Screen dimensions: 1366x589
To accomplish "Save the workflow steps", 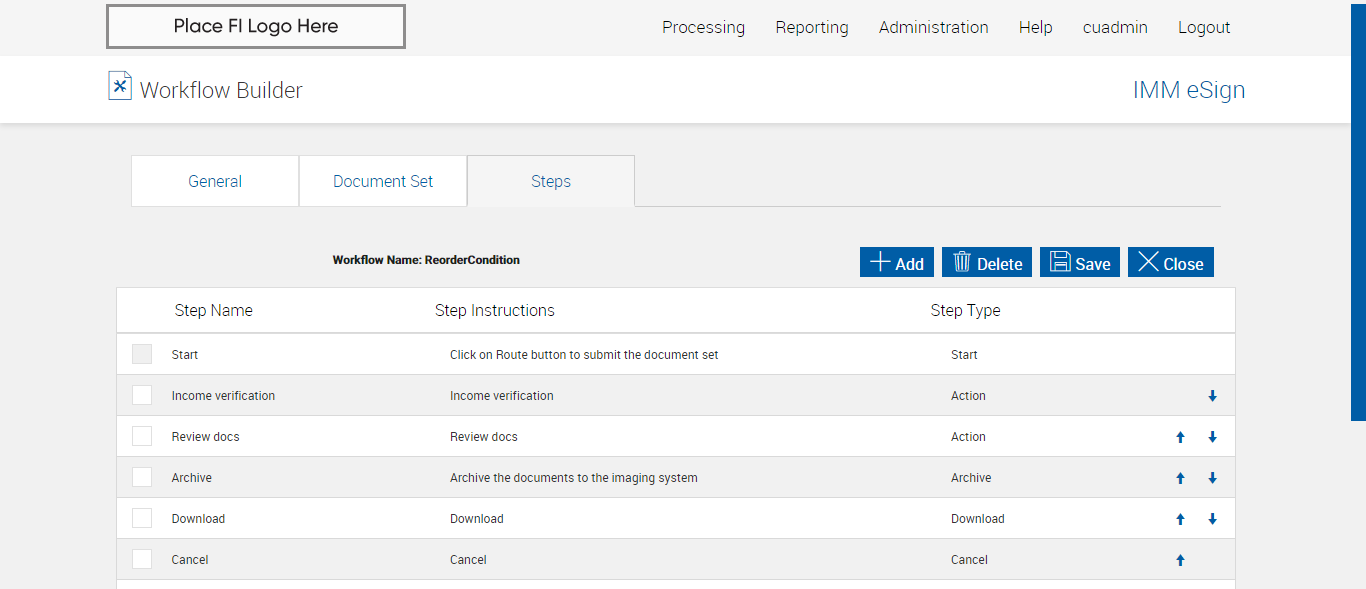I will pos(1080,262).
